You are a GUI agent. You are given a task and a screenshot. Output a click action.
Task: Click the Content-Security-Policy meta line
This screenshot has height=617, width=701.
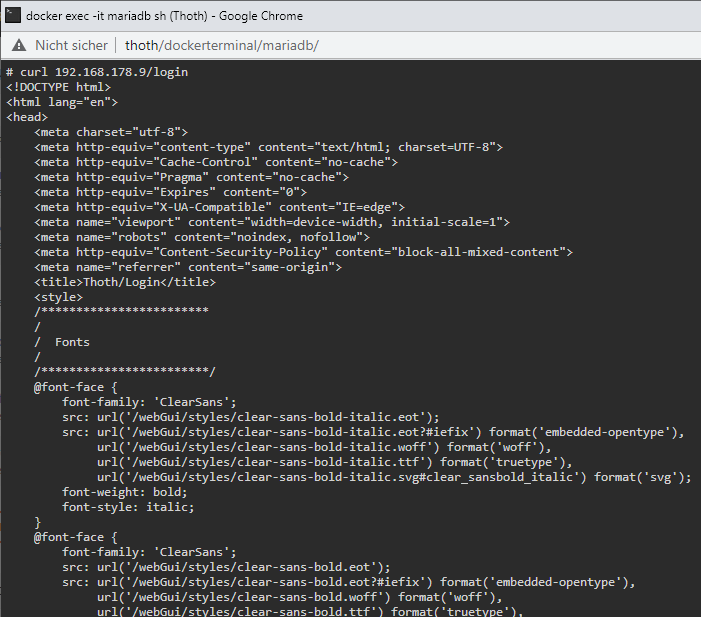click(304, 252)
